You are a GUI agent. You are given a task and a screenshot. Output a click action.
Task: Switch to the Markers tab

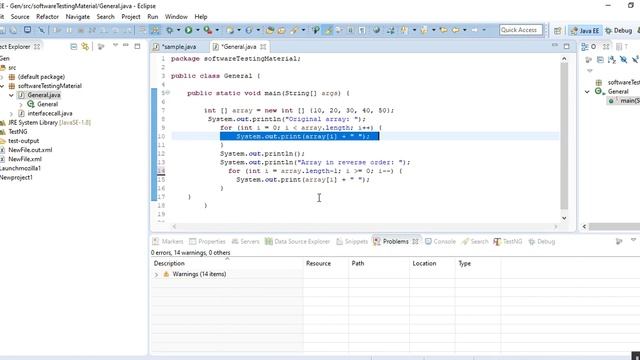[x=168, y=242]
